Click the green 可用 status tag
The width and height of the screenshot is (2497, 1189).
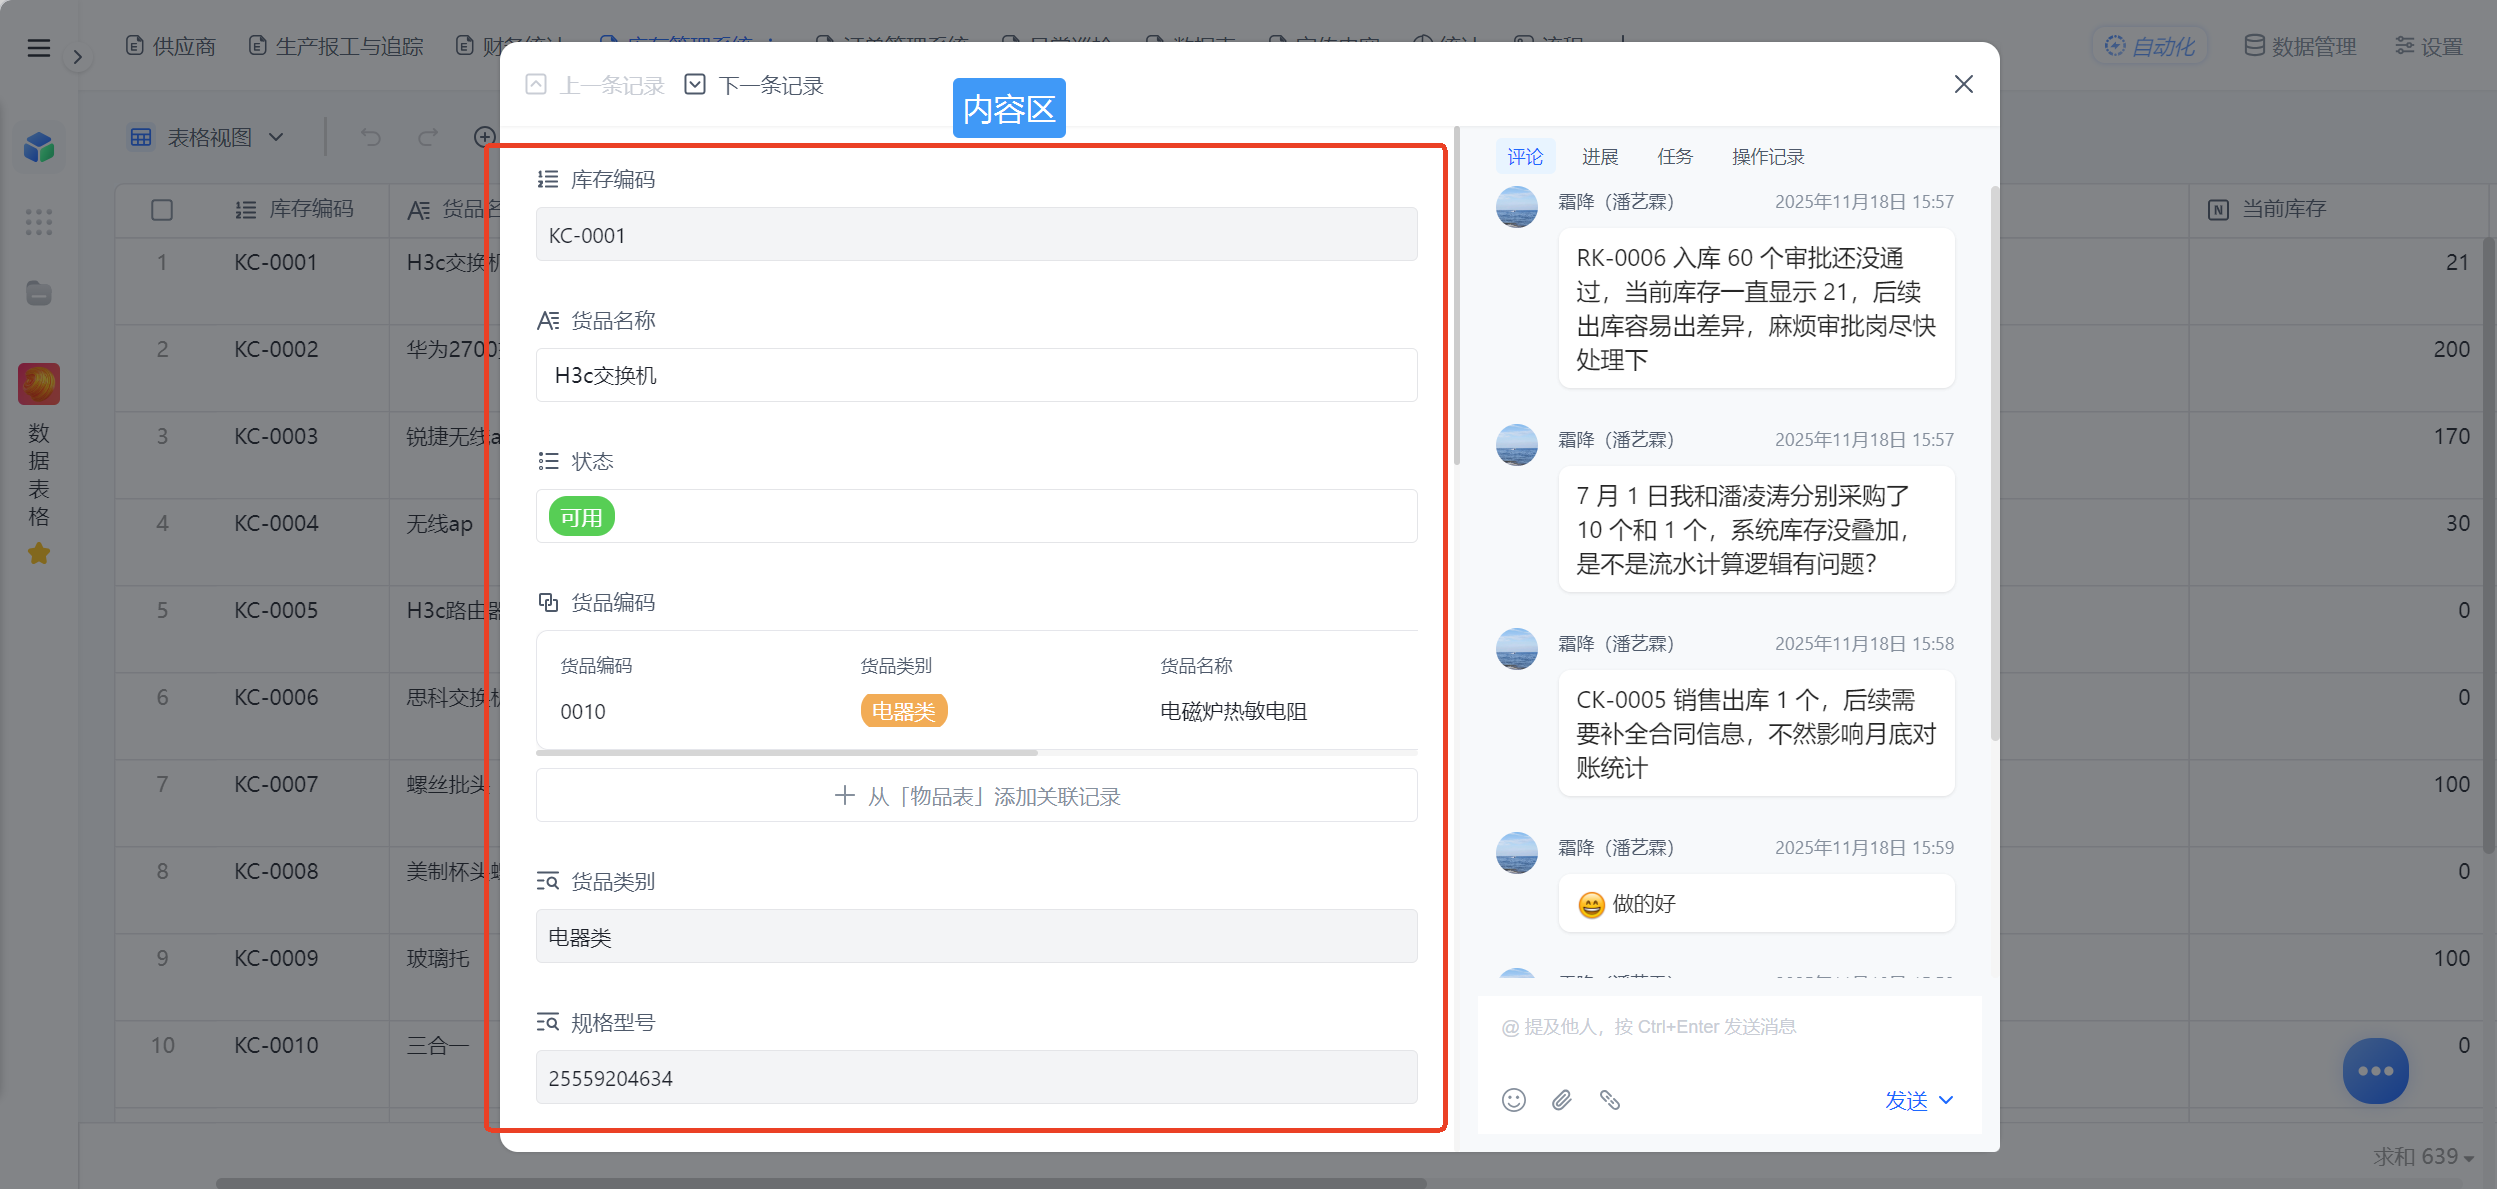click(581, 517)
